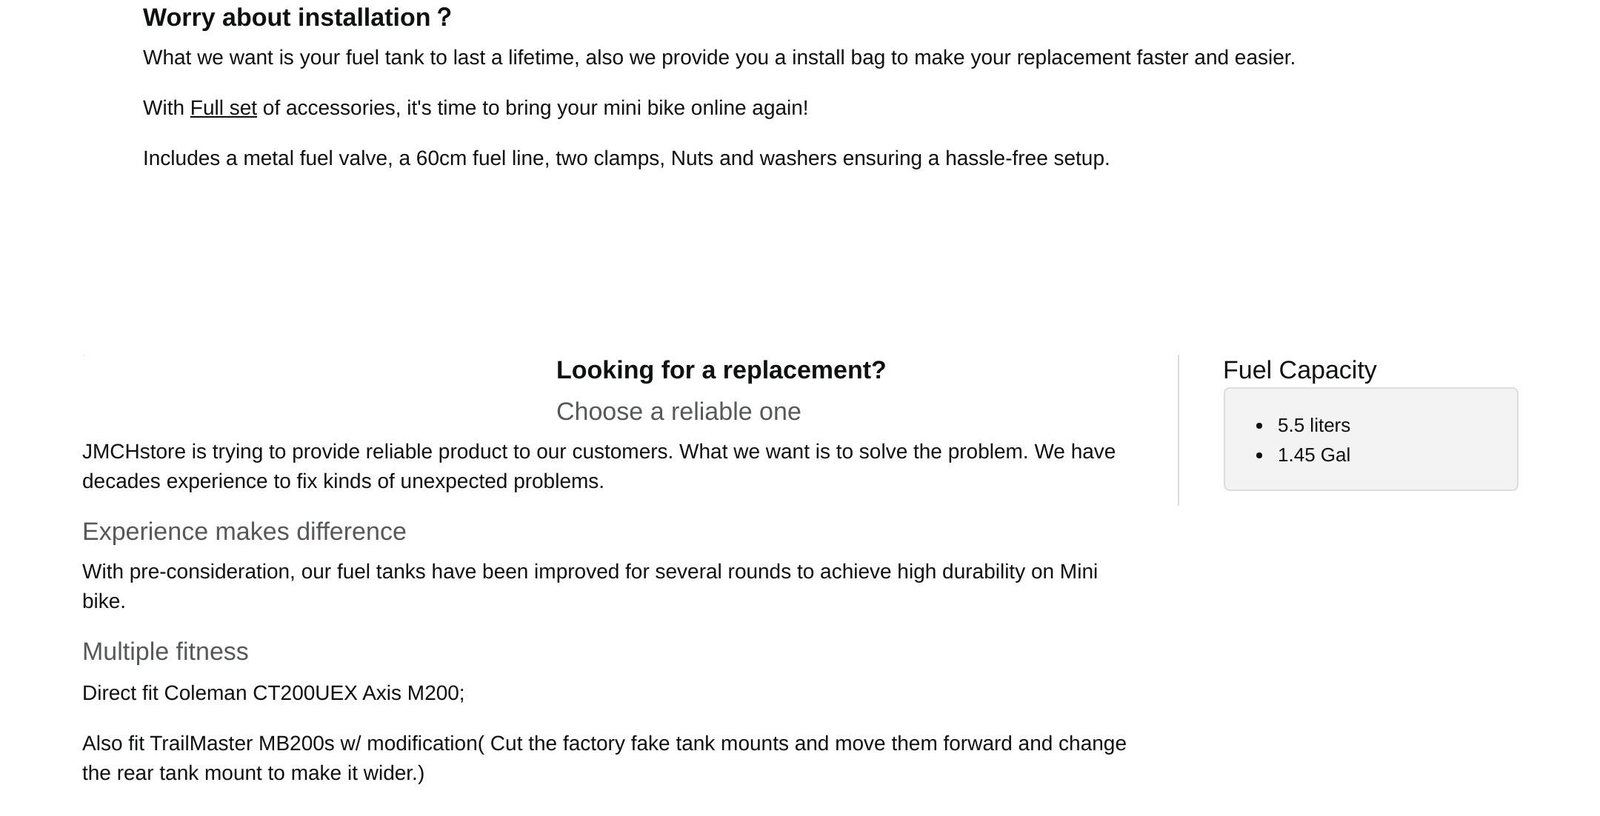Click the "Fuel Capacity" heading
This screenshot has width=1600, height=816.
(x=1299, y=370)
